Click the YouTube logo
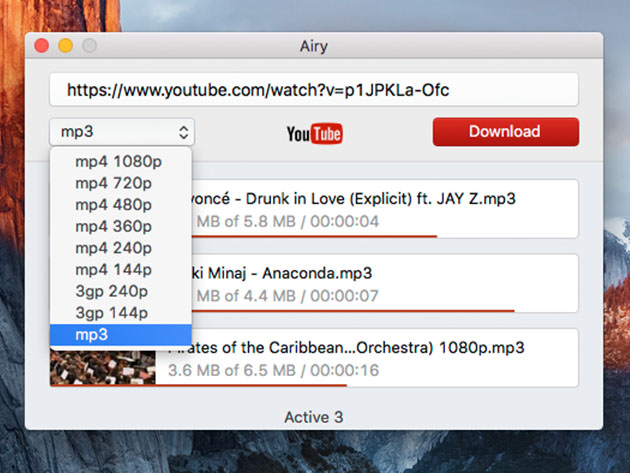The width and height of the screenshot is (630, 473). coord(314,133)
